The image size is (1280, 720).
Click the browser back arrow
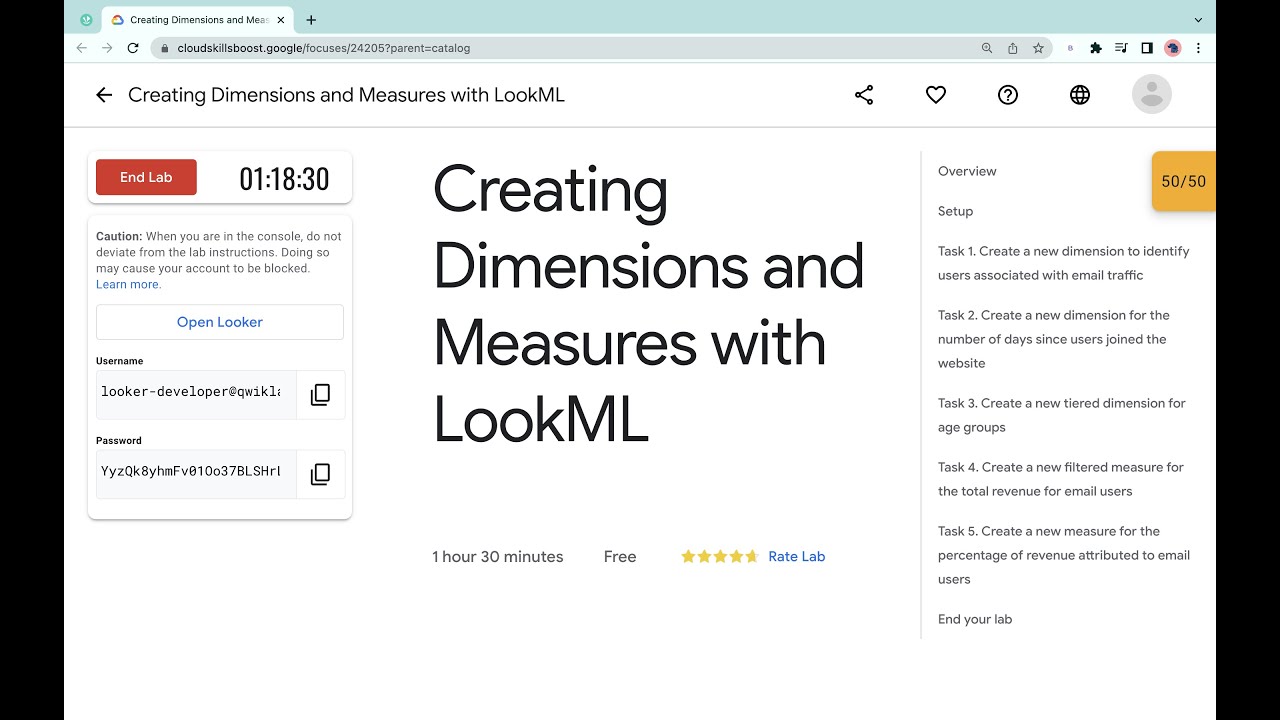tap(82, 48)
